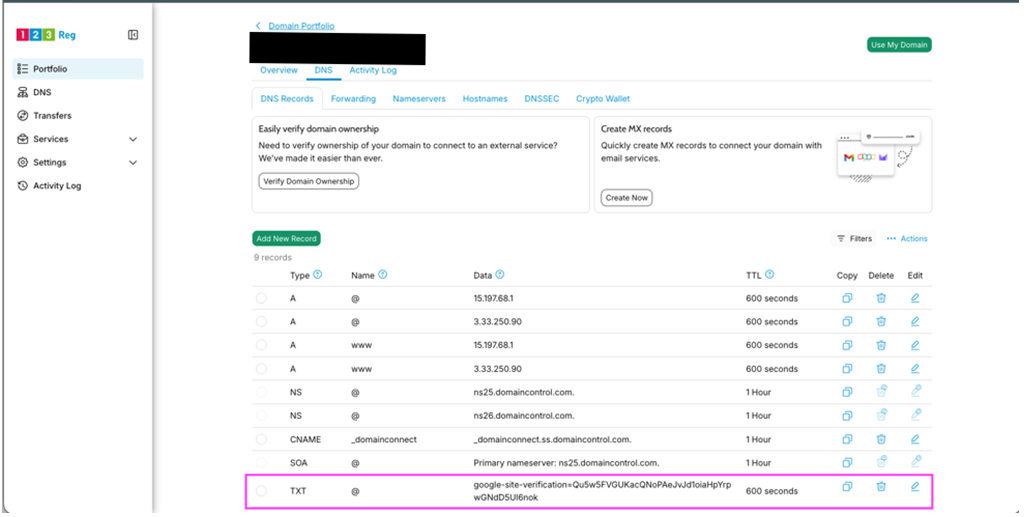Select the A @ 3.33.250.90 record checkbox
The image size is (1025, 517).
pyautogui.click(x=261, y=322)
